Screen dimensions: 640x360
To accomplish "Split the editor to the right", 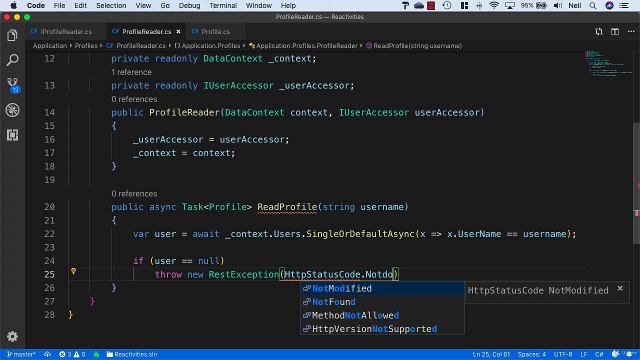I will (x=615, y=31).
